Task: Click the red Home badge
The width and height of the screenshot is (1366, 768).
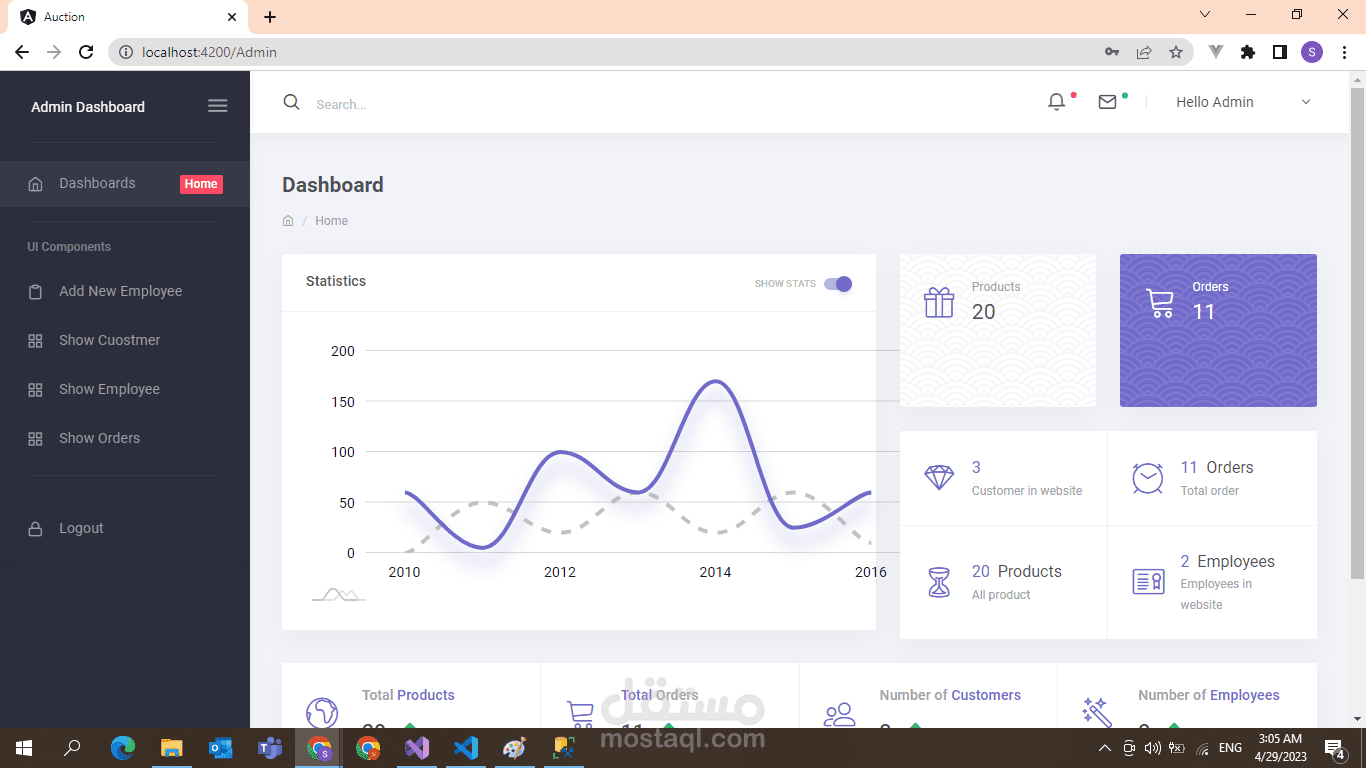Action: tap(201, 184)
